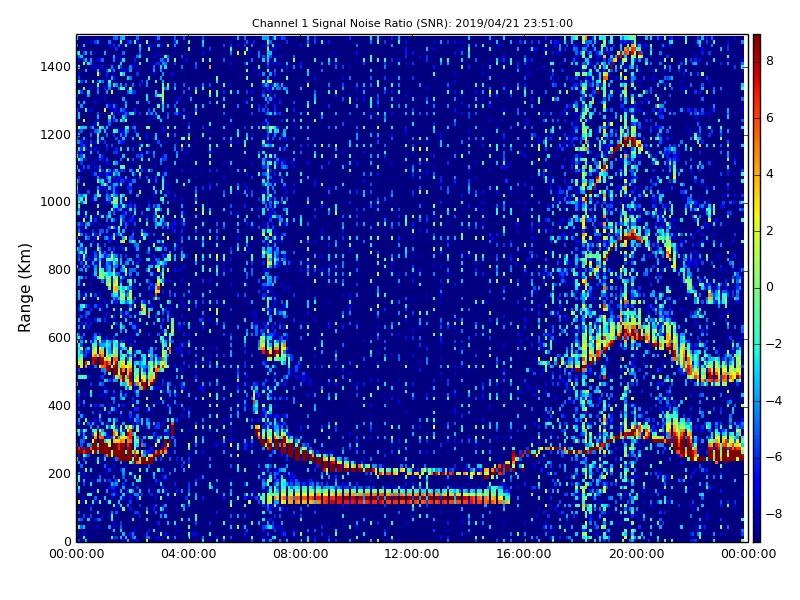This screenshot has height=600, width=800.
Task: Click the 1400 range tick label
Action: (56, 67)
